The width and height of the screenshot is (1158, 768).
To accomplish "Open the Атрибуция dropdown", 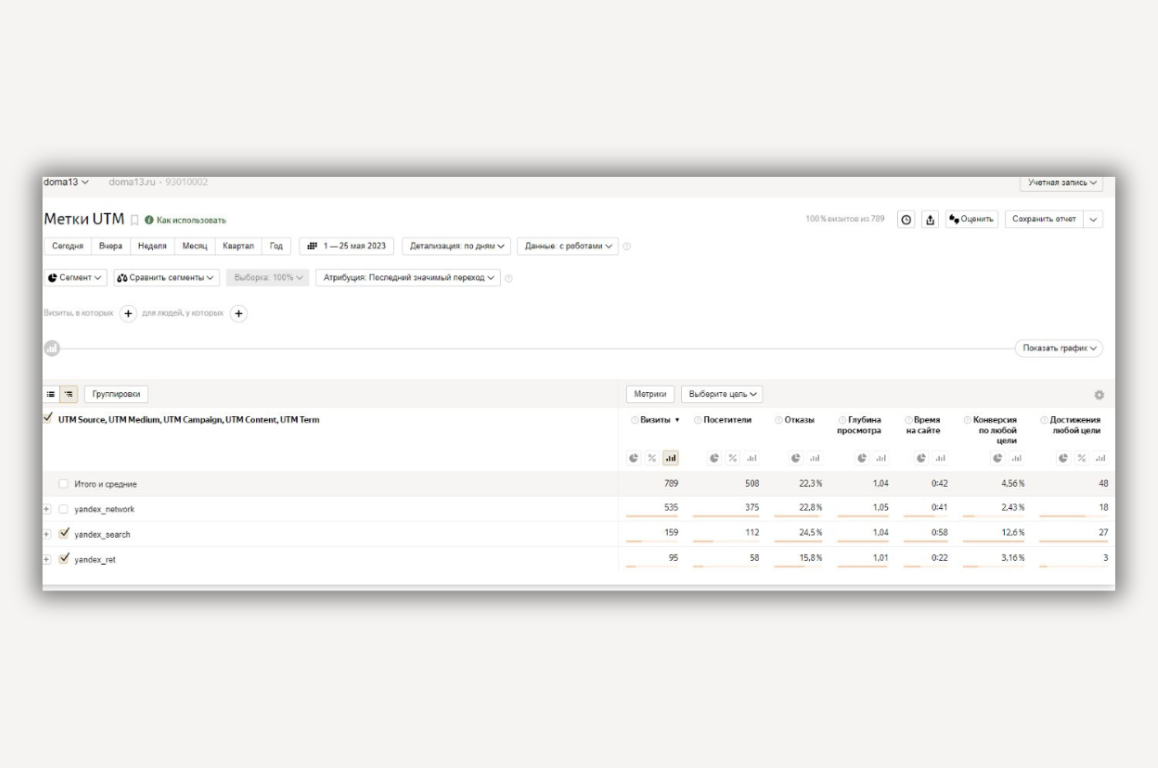I will point(408,278).
